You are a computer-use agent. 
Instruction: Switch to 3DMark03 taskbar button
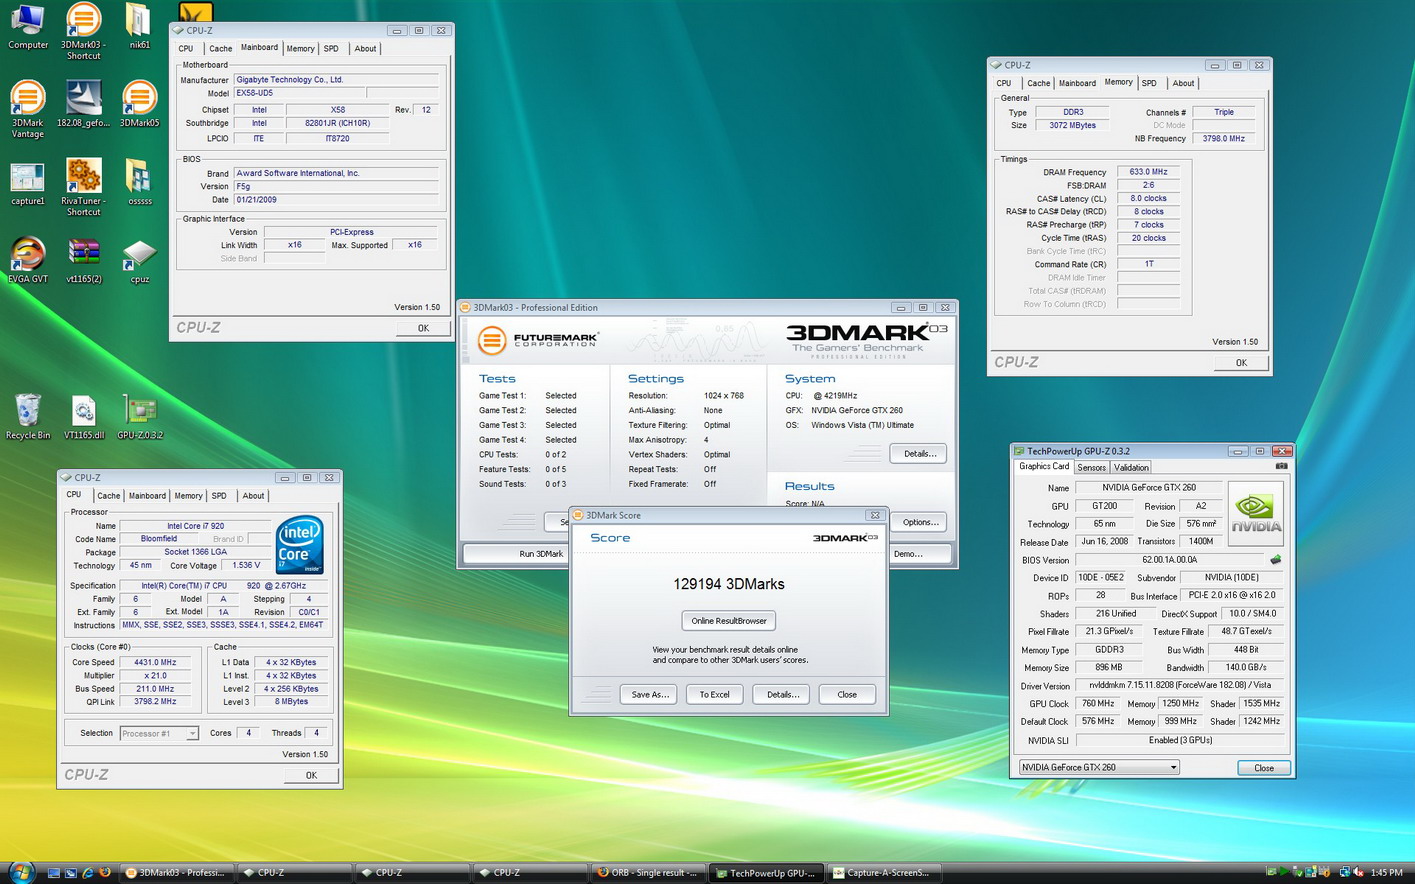click(x=176, y=873)
